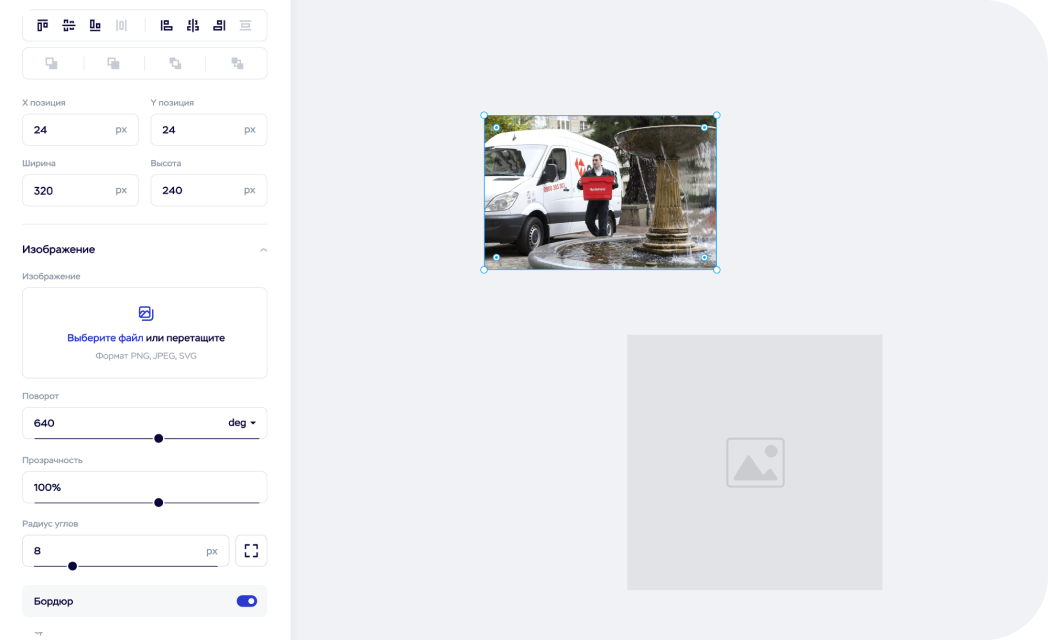
Task: Center selection horizontally with align icon
Action: tap(193, 25)
